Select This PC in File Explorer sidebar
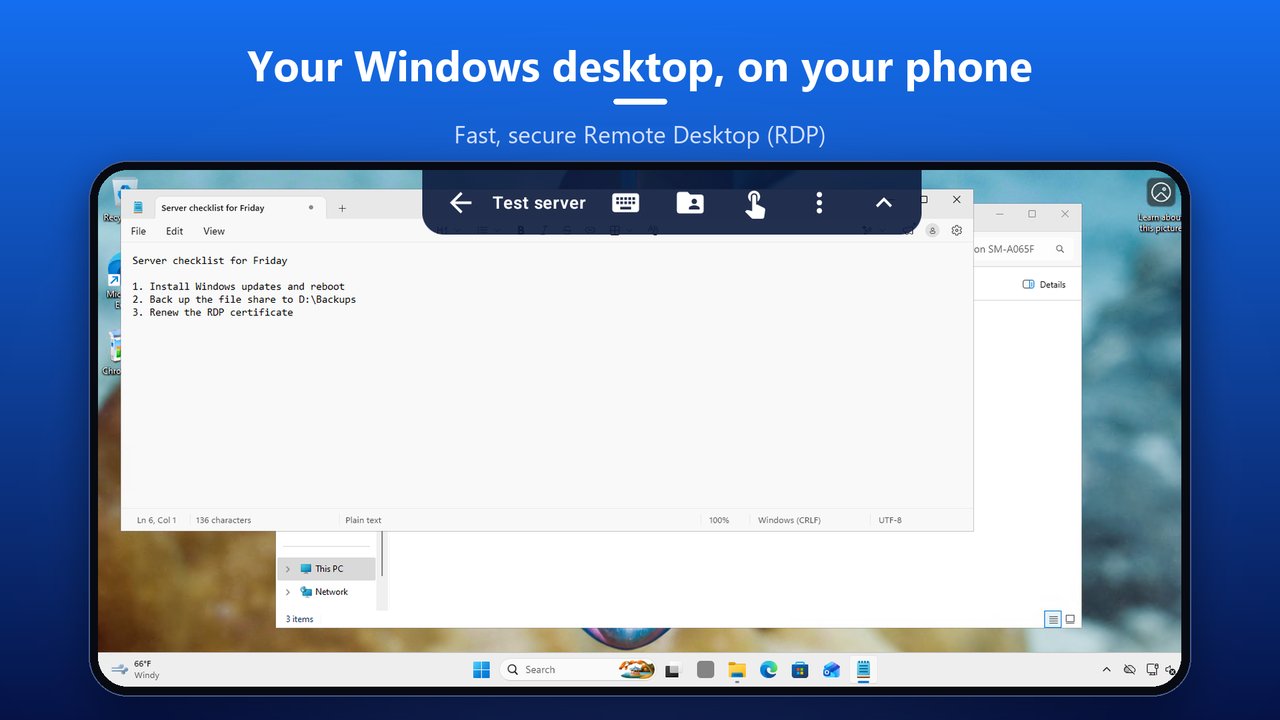Viewport: 1280px width, 720px height. [327, 569]
